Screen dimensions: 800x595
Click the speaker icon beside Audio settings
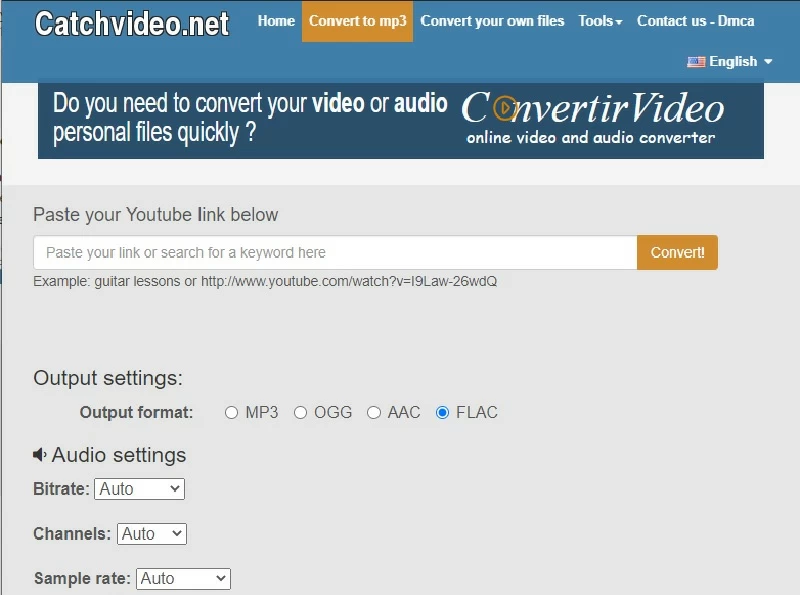(40, 455)
